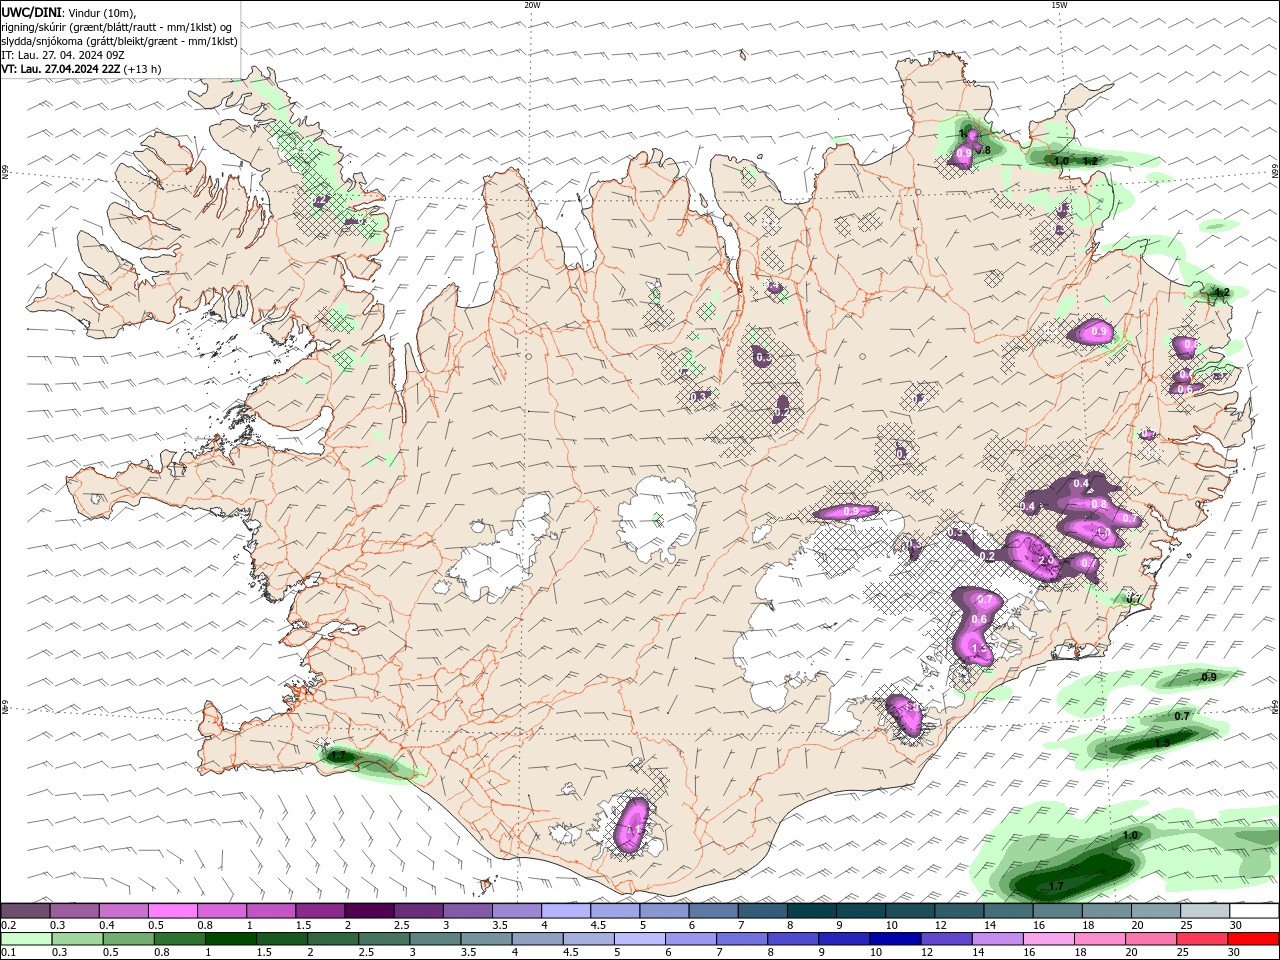Select the 20 pink swatch in rain scale
The image size is (1280, 960).
(x=1152, y=938)
